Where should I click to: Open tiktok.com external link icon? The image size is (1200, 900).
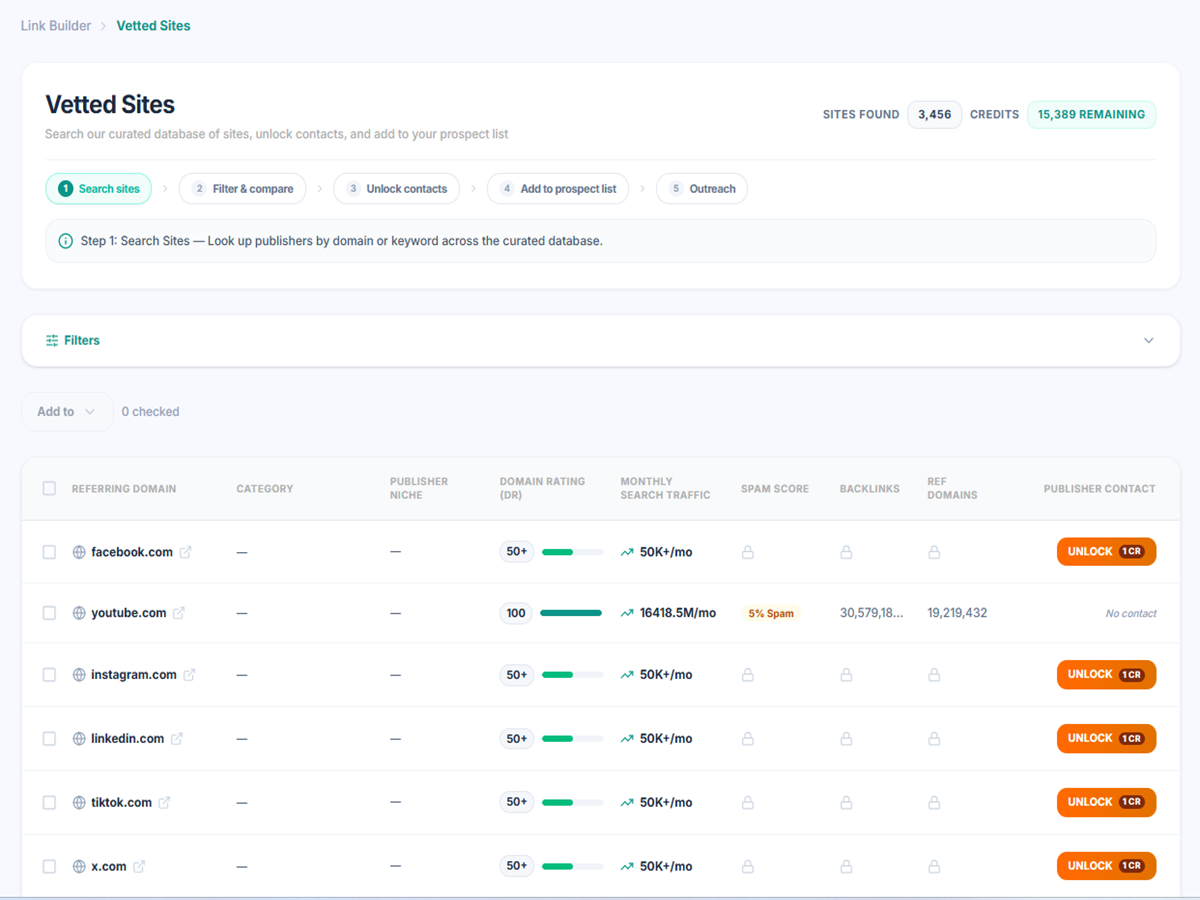tap(164, 803)
